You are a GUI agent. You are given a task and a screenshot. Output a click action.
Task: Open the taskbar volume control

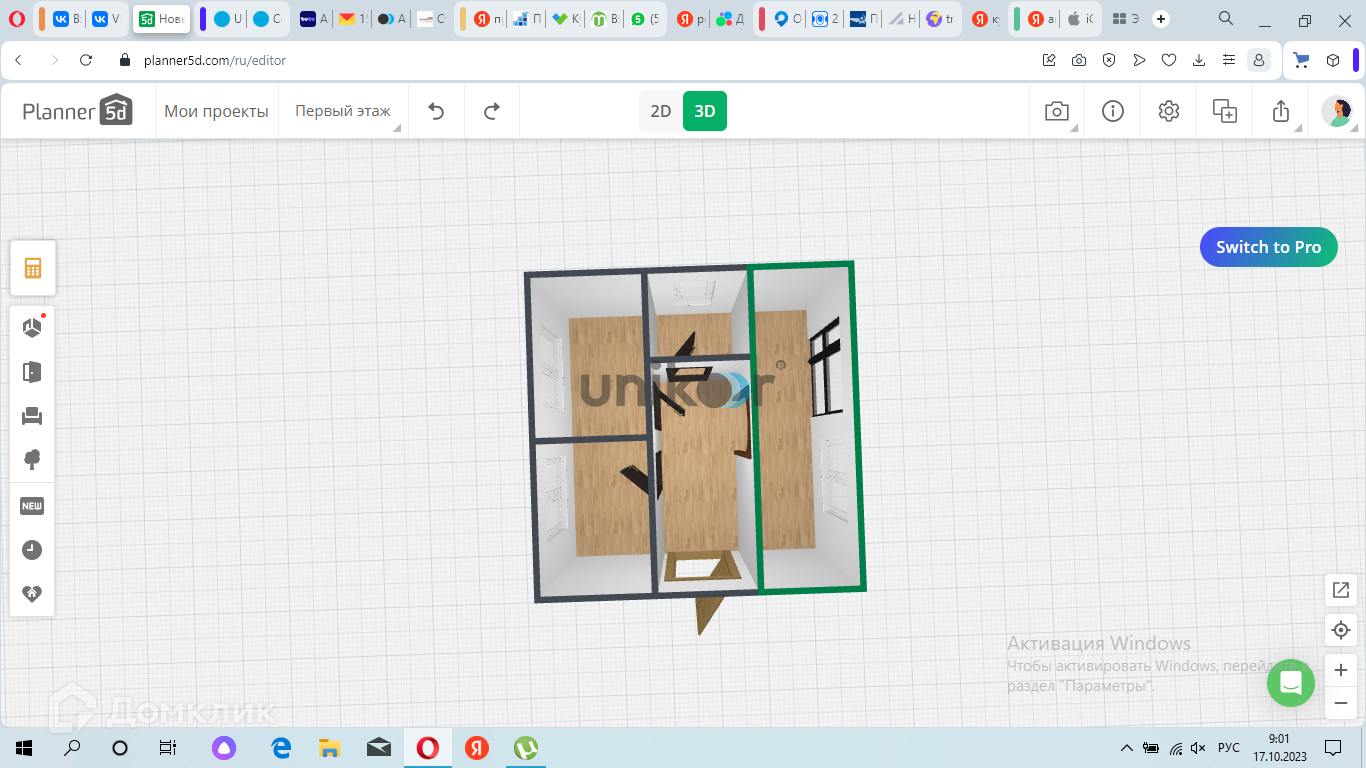(x=1198, y=748)
